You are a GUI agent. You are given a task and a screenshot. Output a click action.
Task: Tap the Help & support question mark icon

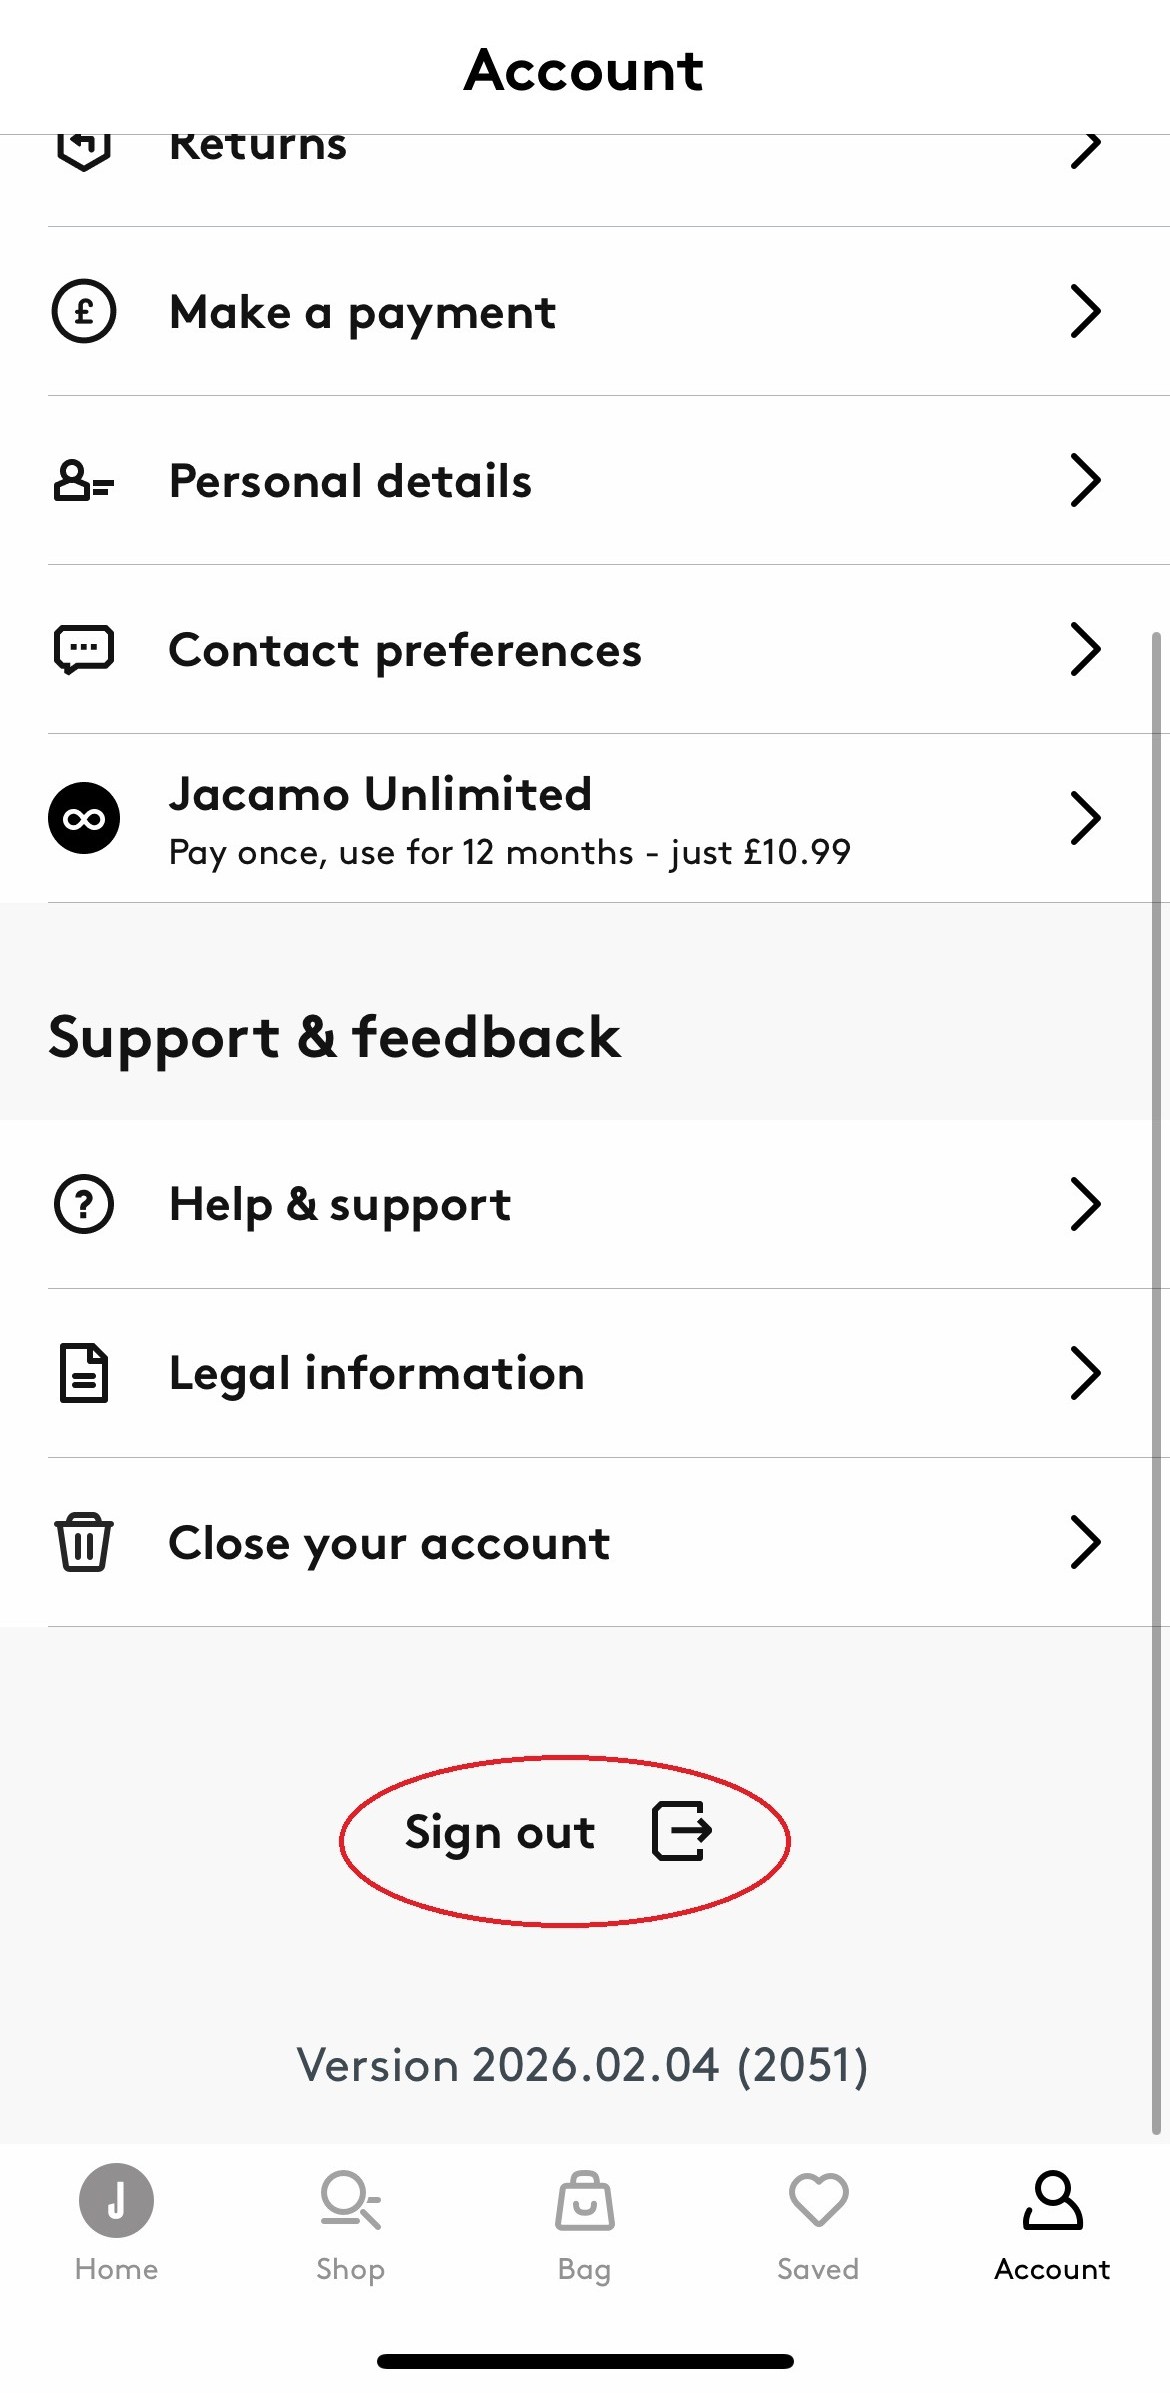click(x=84, y=1204)
